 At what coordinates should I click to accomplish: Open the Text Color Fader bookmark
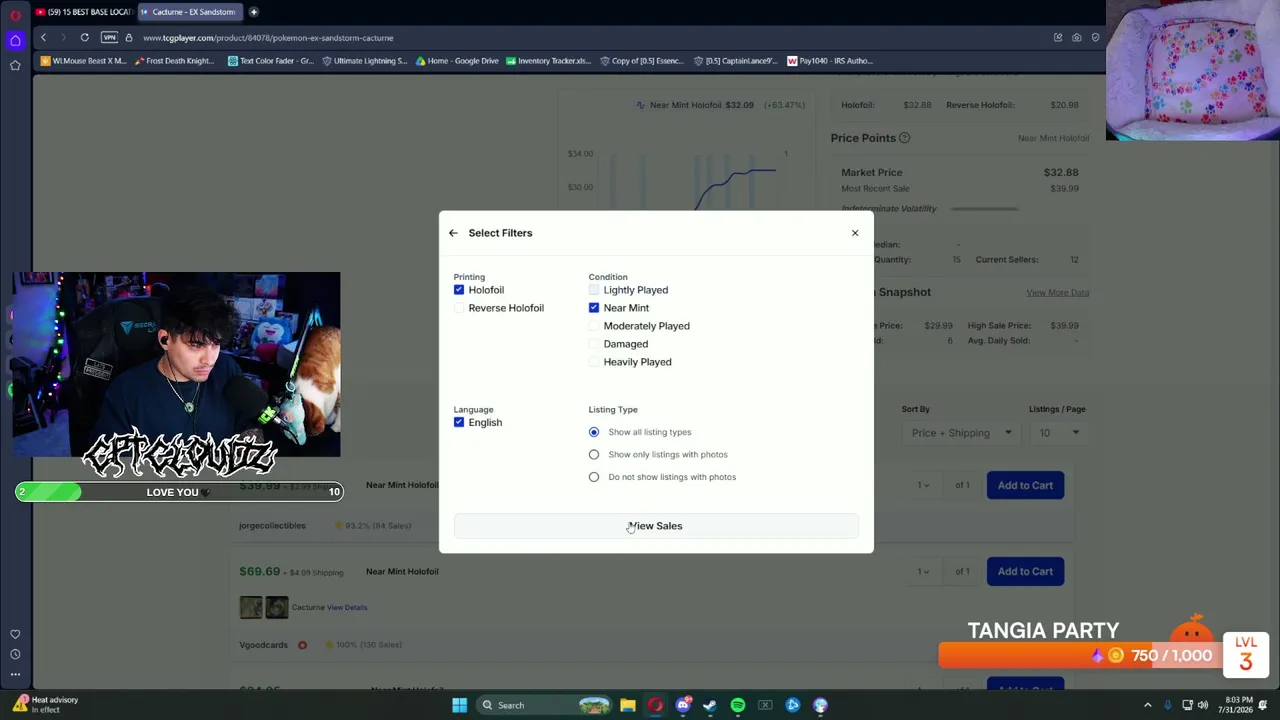click(271, 61)
